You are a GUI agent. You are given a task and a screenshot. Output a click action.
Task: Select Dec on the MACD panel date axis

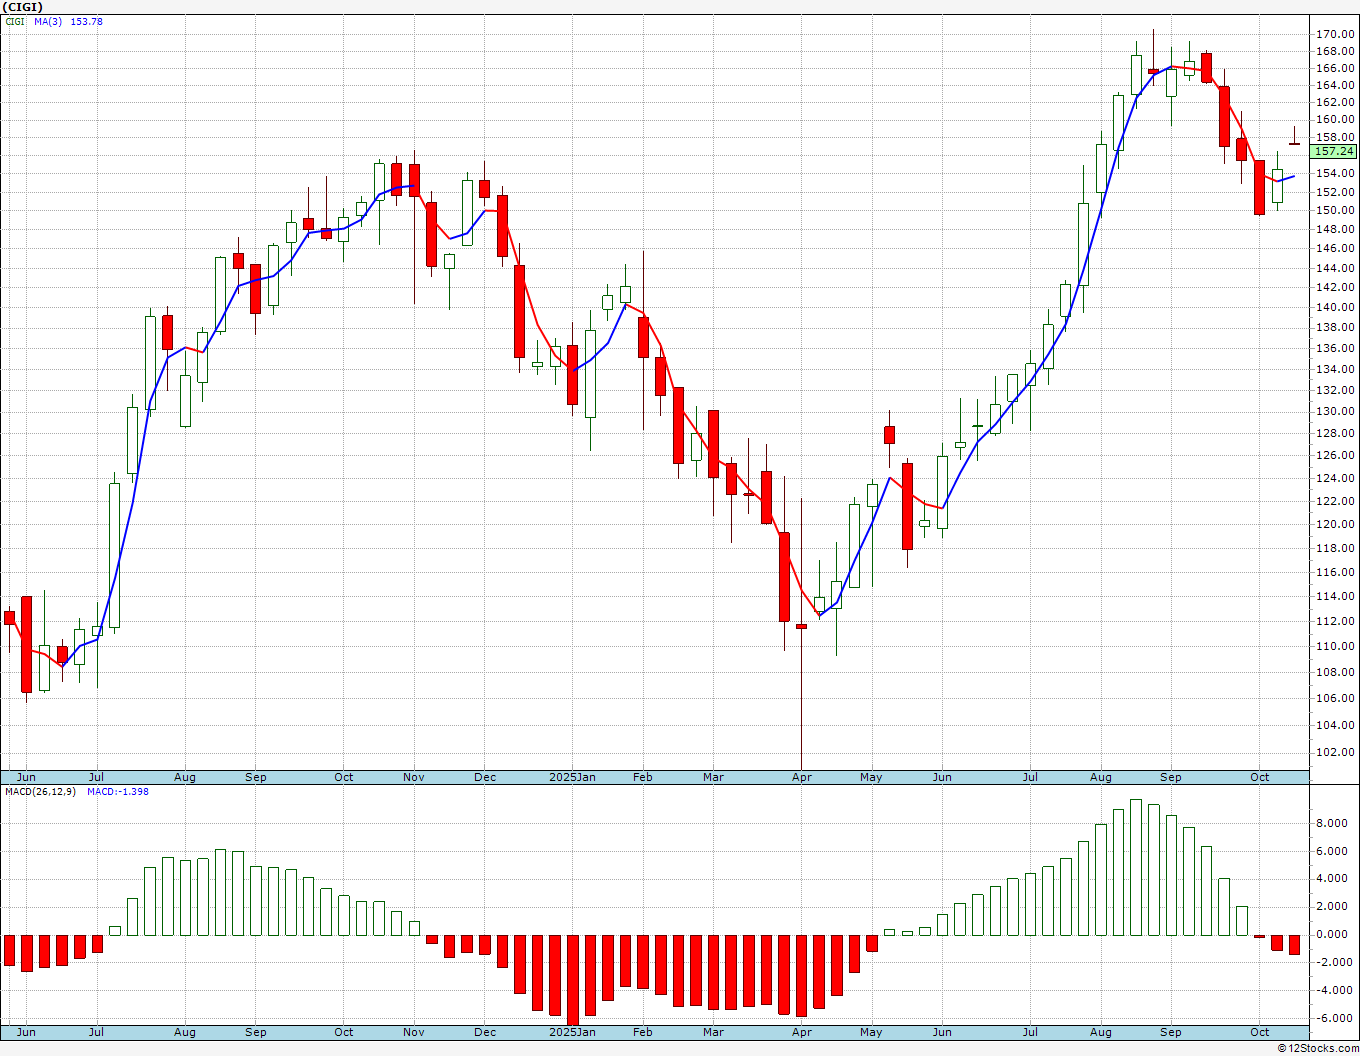[485, 1032]
